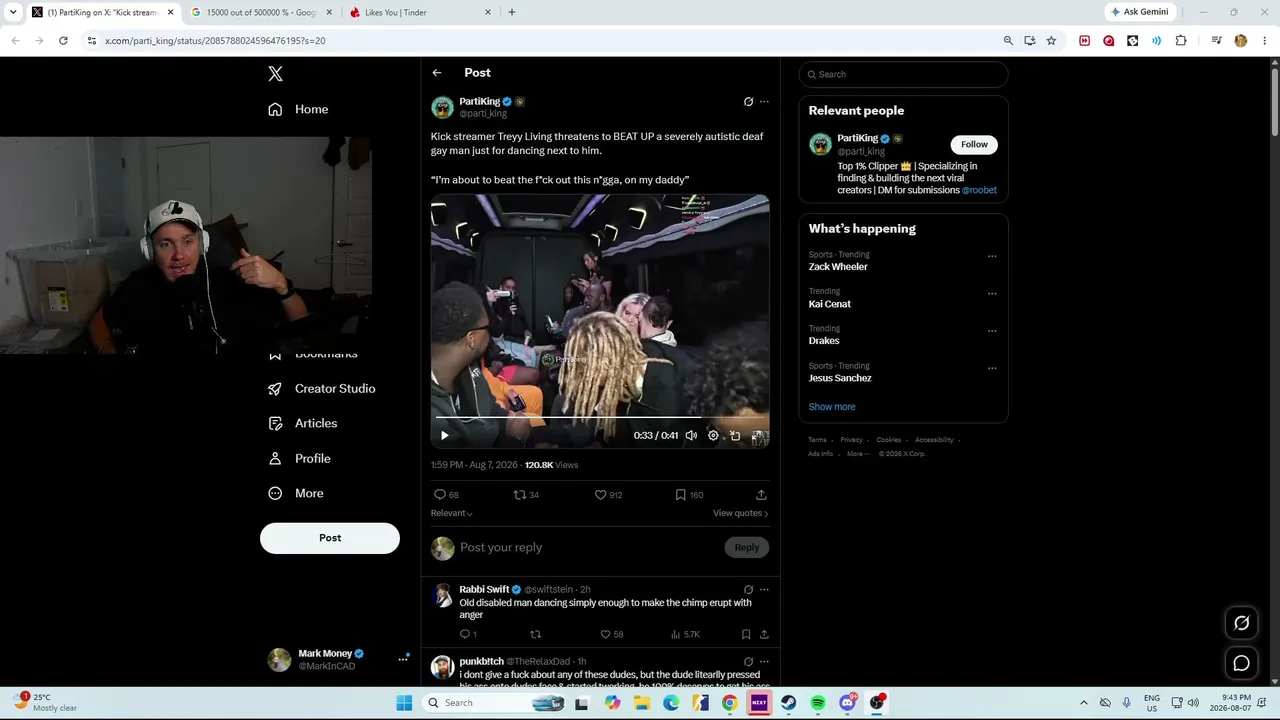Open File Explorer from the taskbar

tap(642, 703)
